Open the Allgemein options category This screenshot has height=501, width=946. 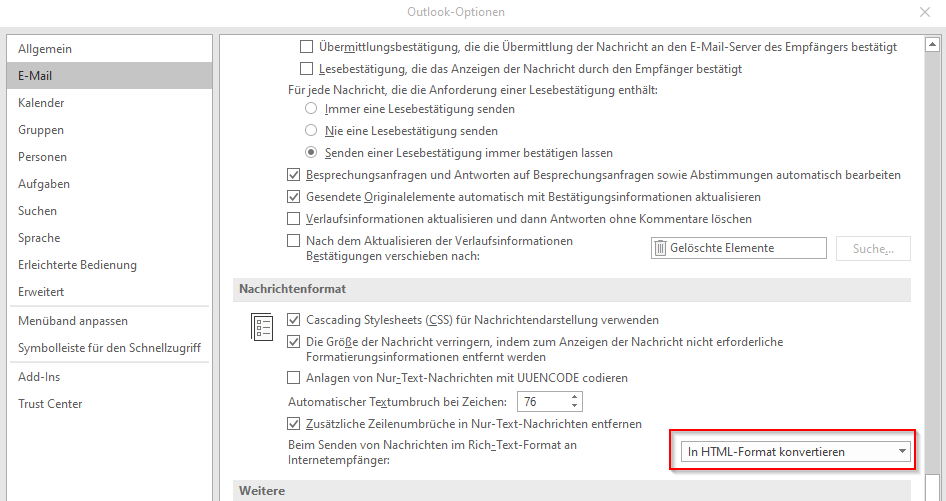tap(109, 49)
